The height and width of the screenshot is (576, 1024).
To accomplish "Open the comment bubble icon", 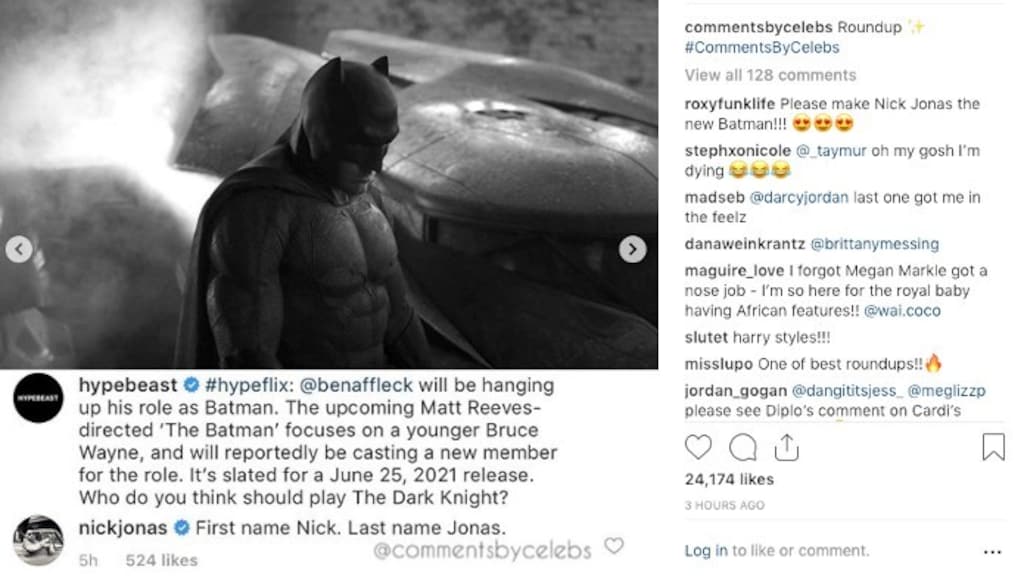I will [x=743, y=447].
